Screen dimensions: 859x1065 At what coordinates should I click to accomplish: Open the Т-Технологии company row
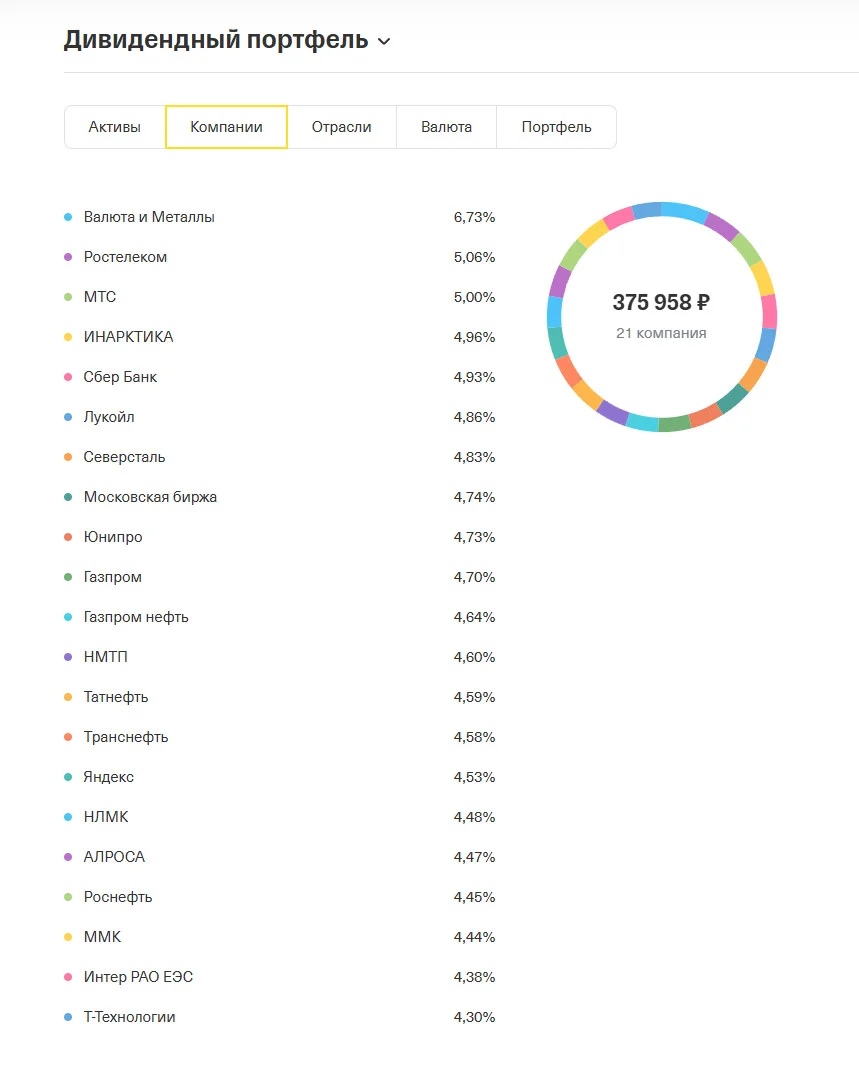pos(129,1017)
